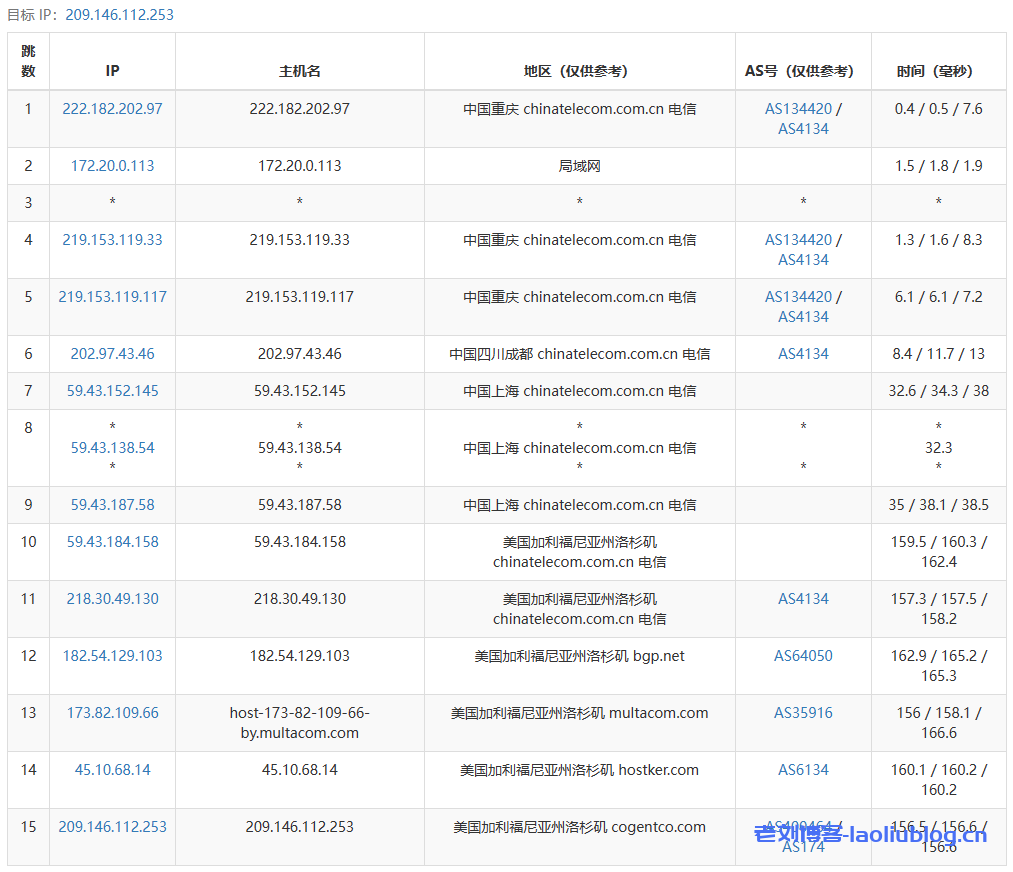Open hop 12 IP link 182.54.129.103
Viewport: 1013px width, 872px height.
pos(112,656)
